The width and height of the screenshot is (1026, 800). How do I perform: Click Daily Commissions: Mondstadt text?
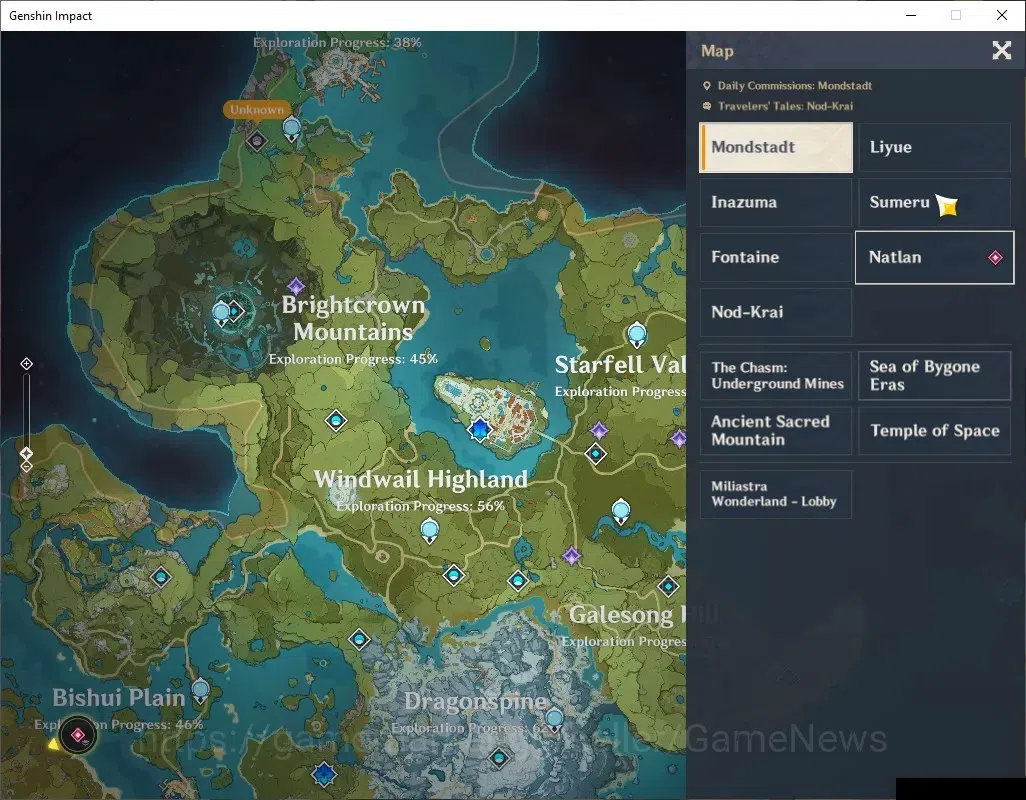tap(794, 86)
